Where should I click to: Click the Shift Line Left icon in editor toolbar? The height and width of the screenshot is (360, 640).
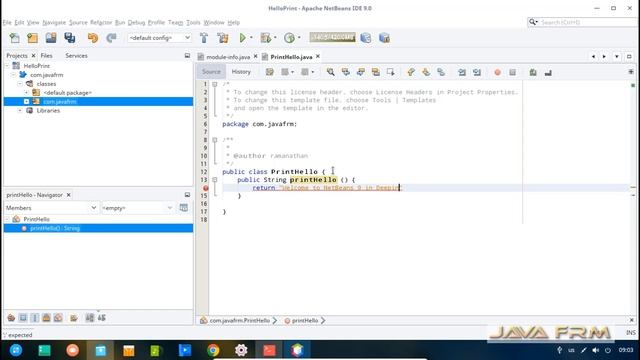click(x=462, y=72)
